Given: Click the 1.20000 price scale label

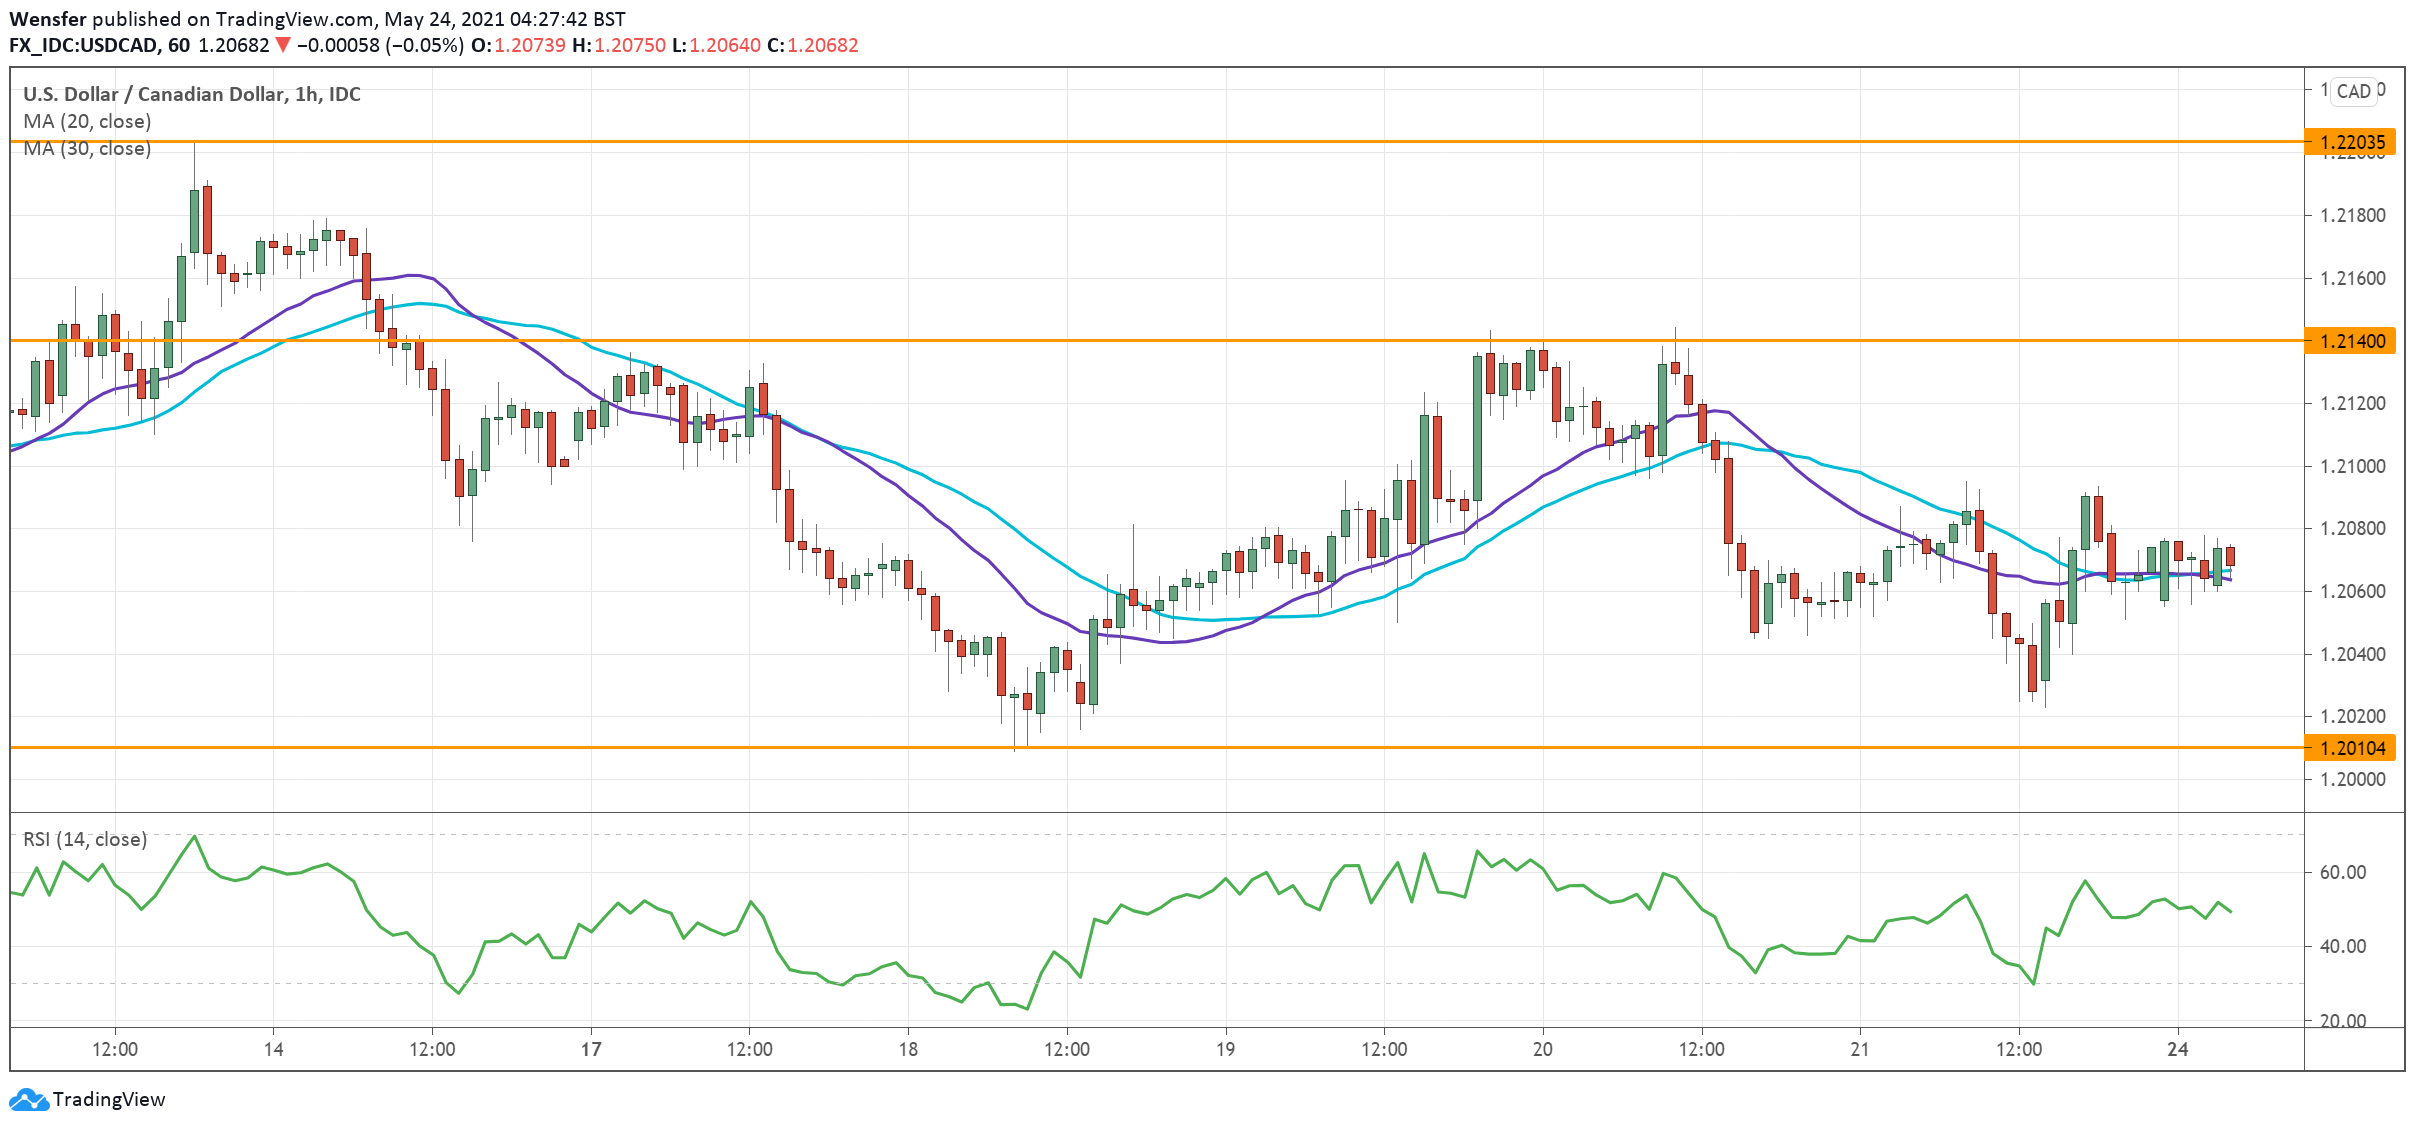Looking at the screenshot, I should point(2352,779).
